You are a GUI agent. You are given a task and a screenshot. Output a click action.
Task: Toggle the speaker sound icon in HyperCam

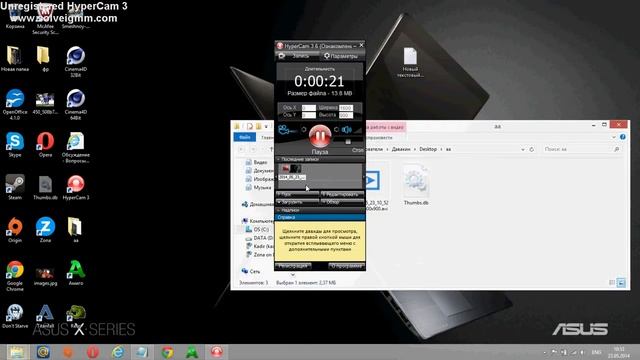coord(347,130)
